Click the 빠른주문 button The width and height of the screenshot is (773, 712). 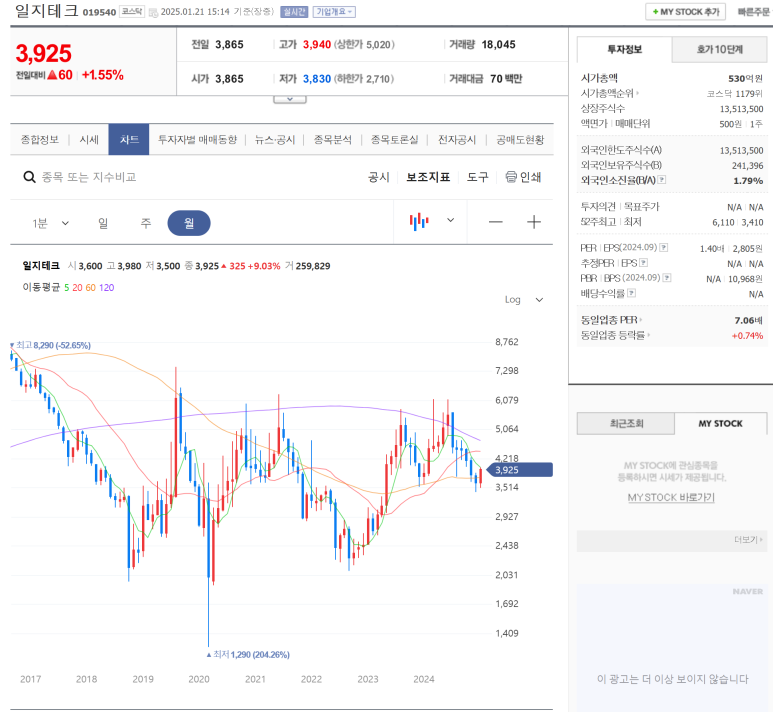coord(753,12)
